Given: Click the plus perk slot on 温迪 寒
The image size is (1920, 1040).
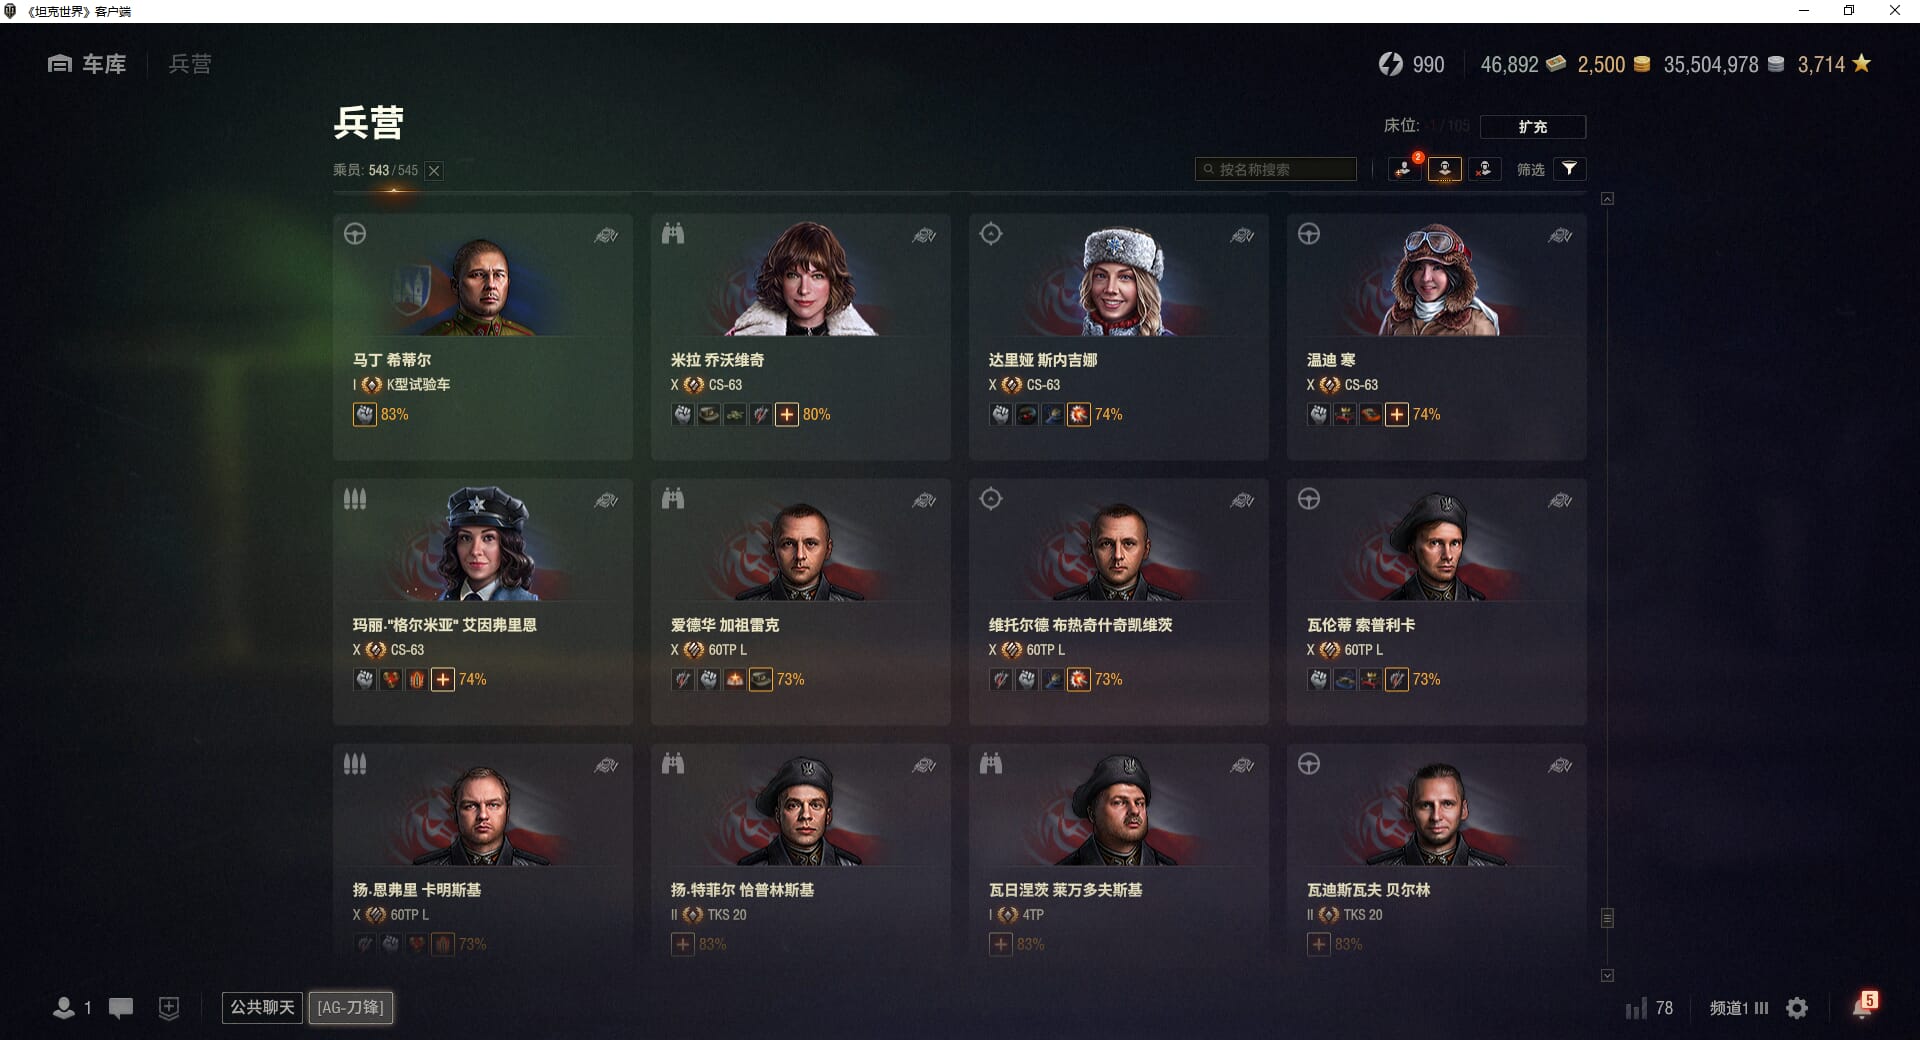Looking at the screenshot, I should click(x=1396, y=414).
